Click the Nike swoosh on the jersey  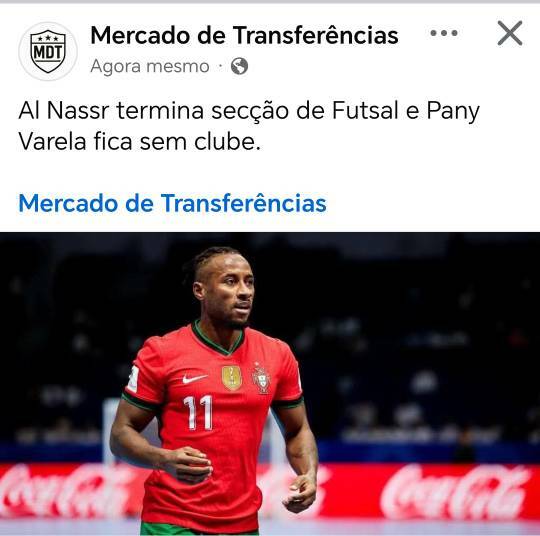pyautogui.click(x=195, y=379)
